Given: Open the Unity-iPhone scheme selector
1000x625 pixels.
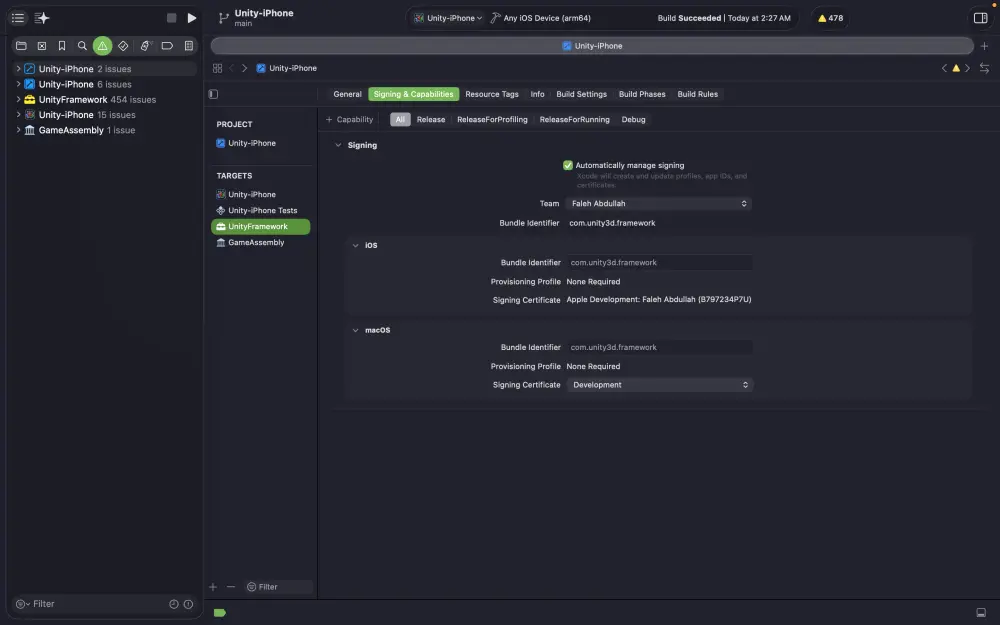Looking at the screenshot, I should click(x=448, y=18).
